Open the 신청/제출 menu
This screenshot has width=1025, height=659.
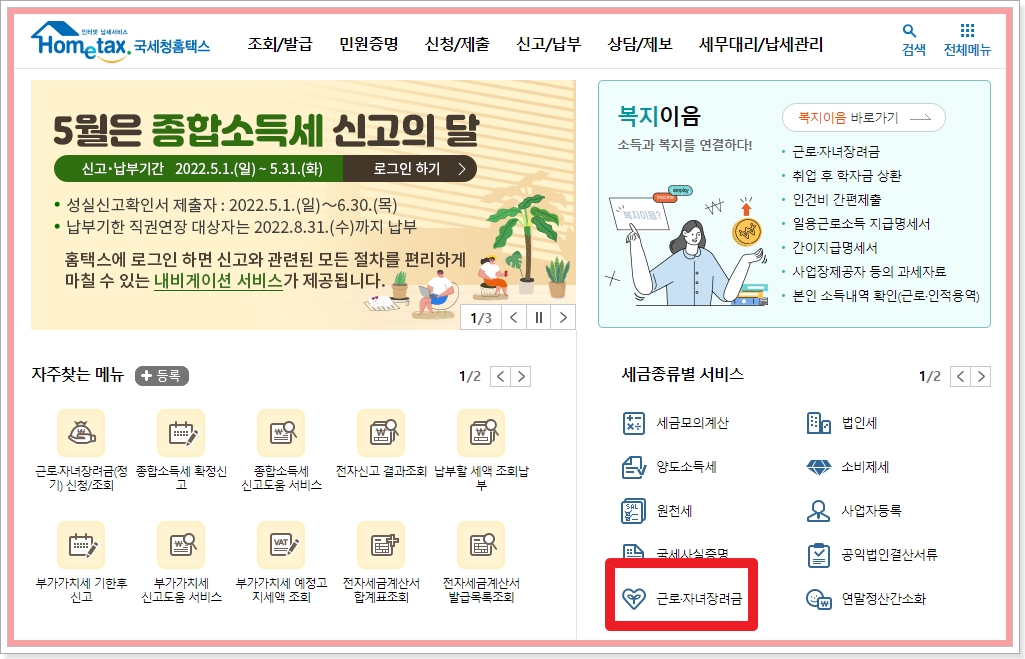tap(457, 44)
